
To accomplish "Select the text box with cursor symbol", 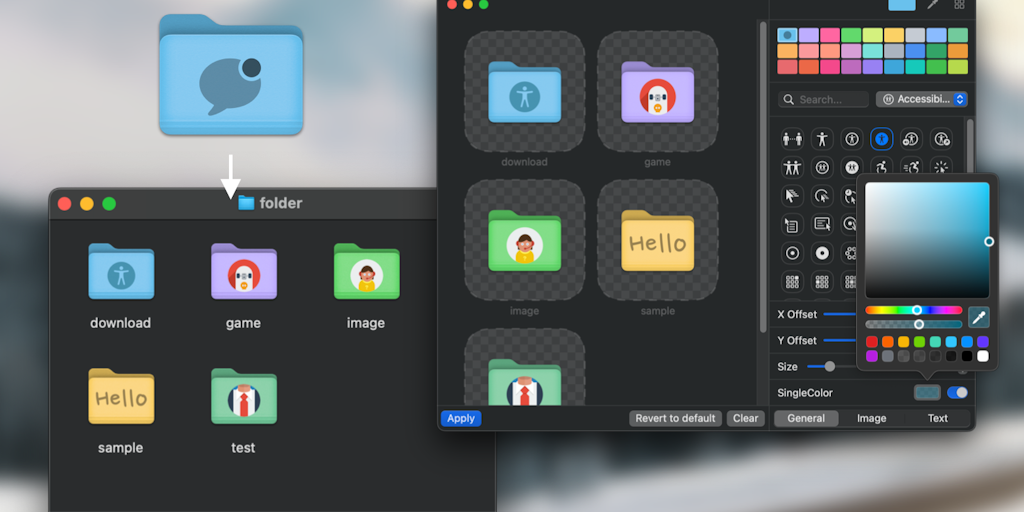I will (822, 225).
